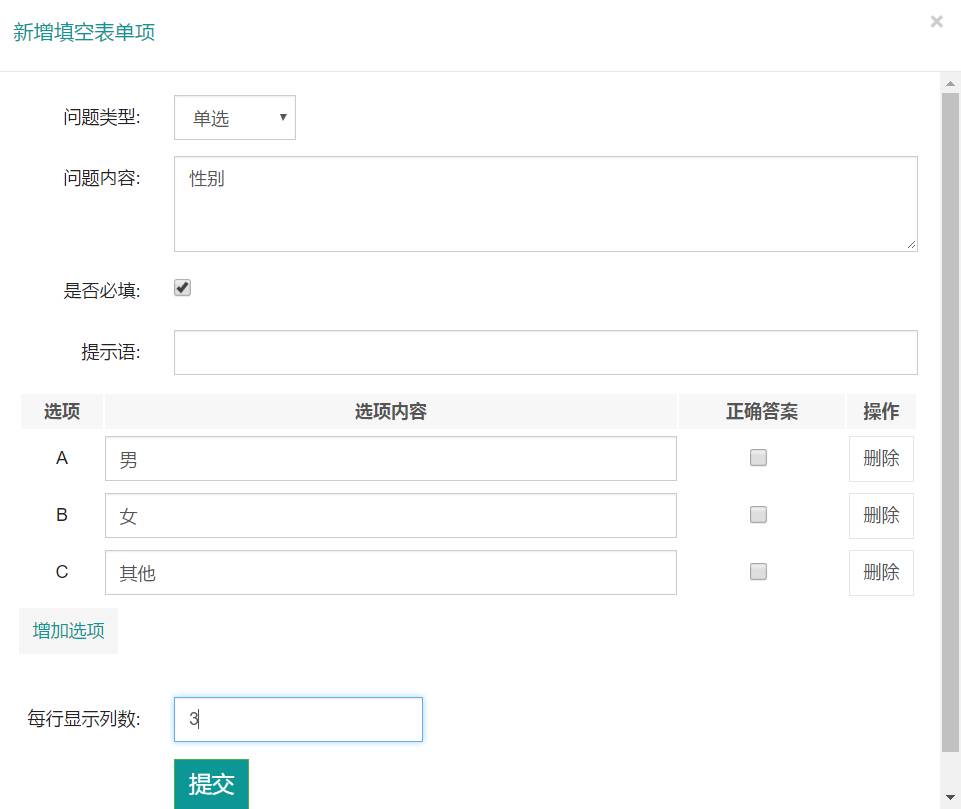The height and width of the screenshot is (809, 961).
Task: Click the 提示语 input field
Action: [545, 352]
